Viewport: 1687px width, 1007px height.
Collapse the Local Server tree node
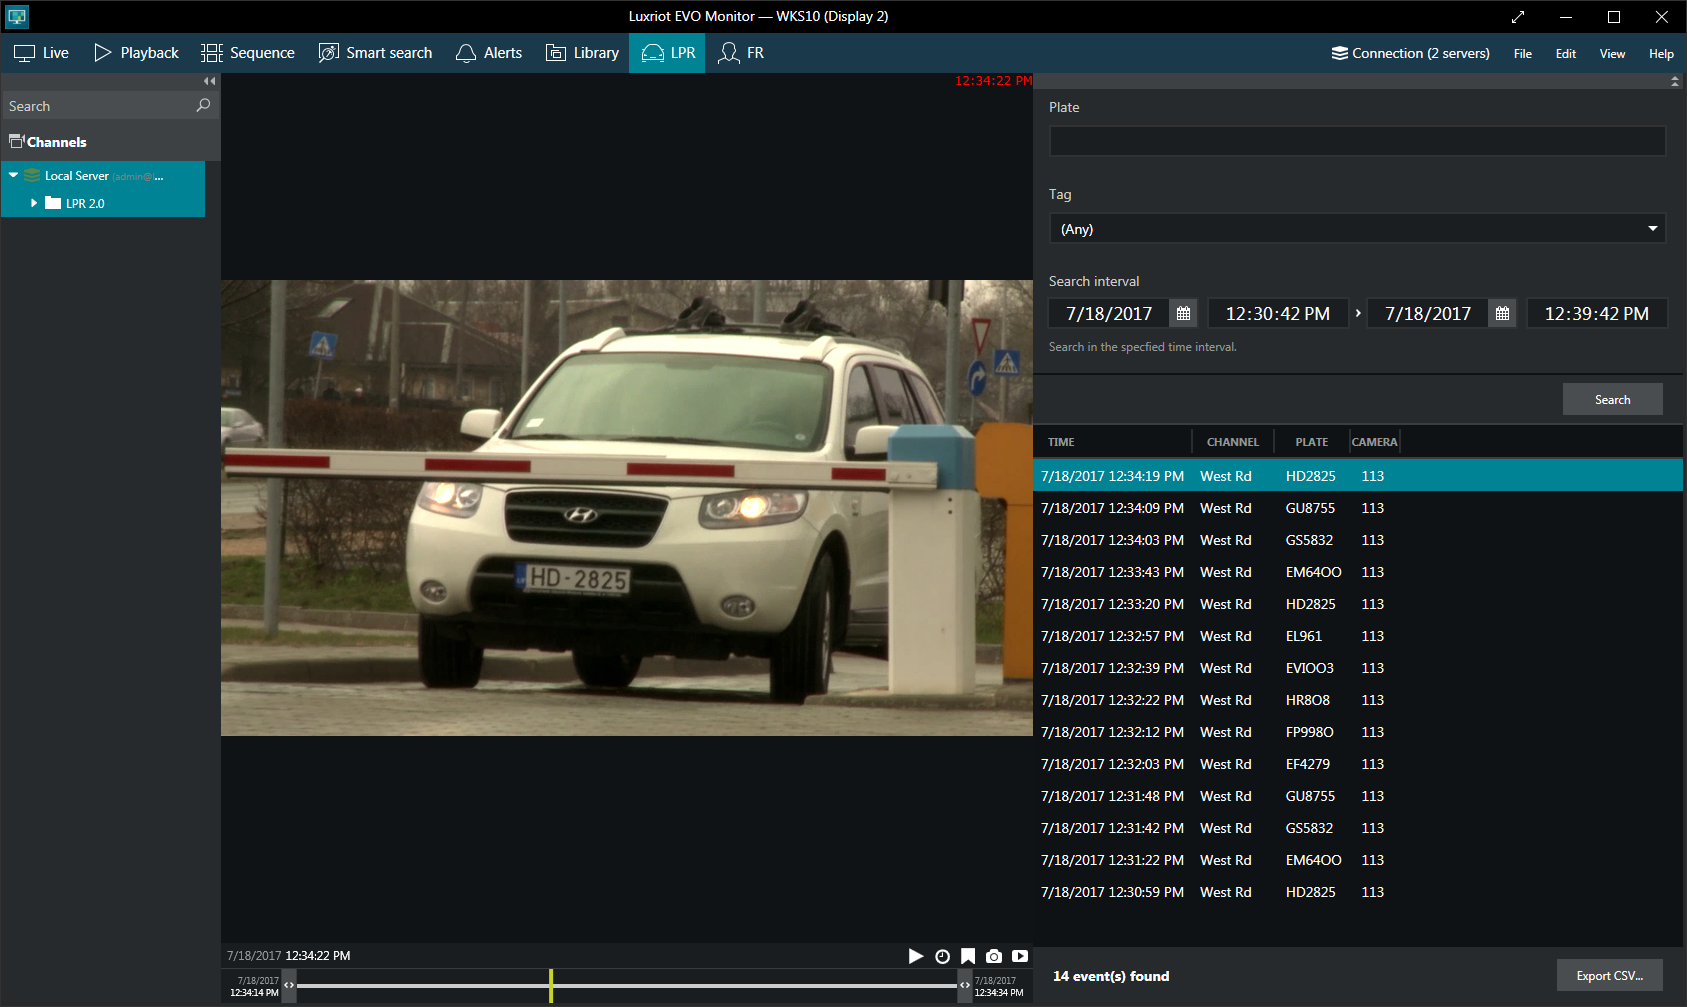14,175
